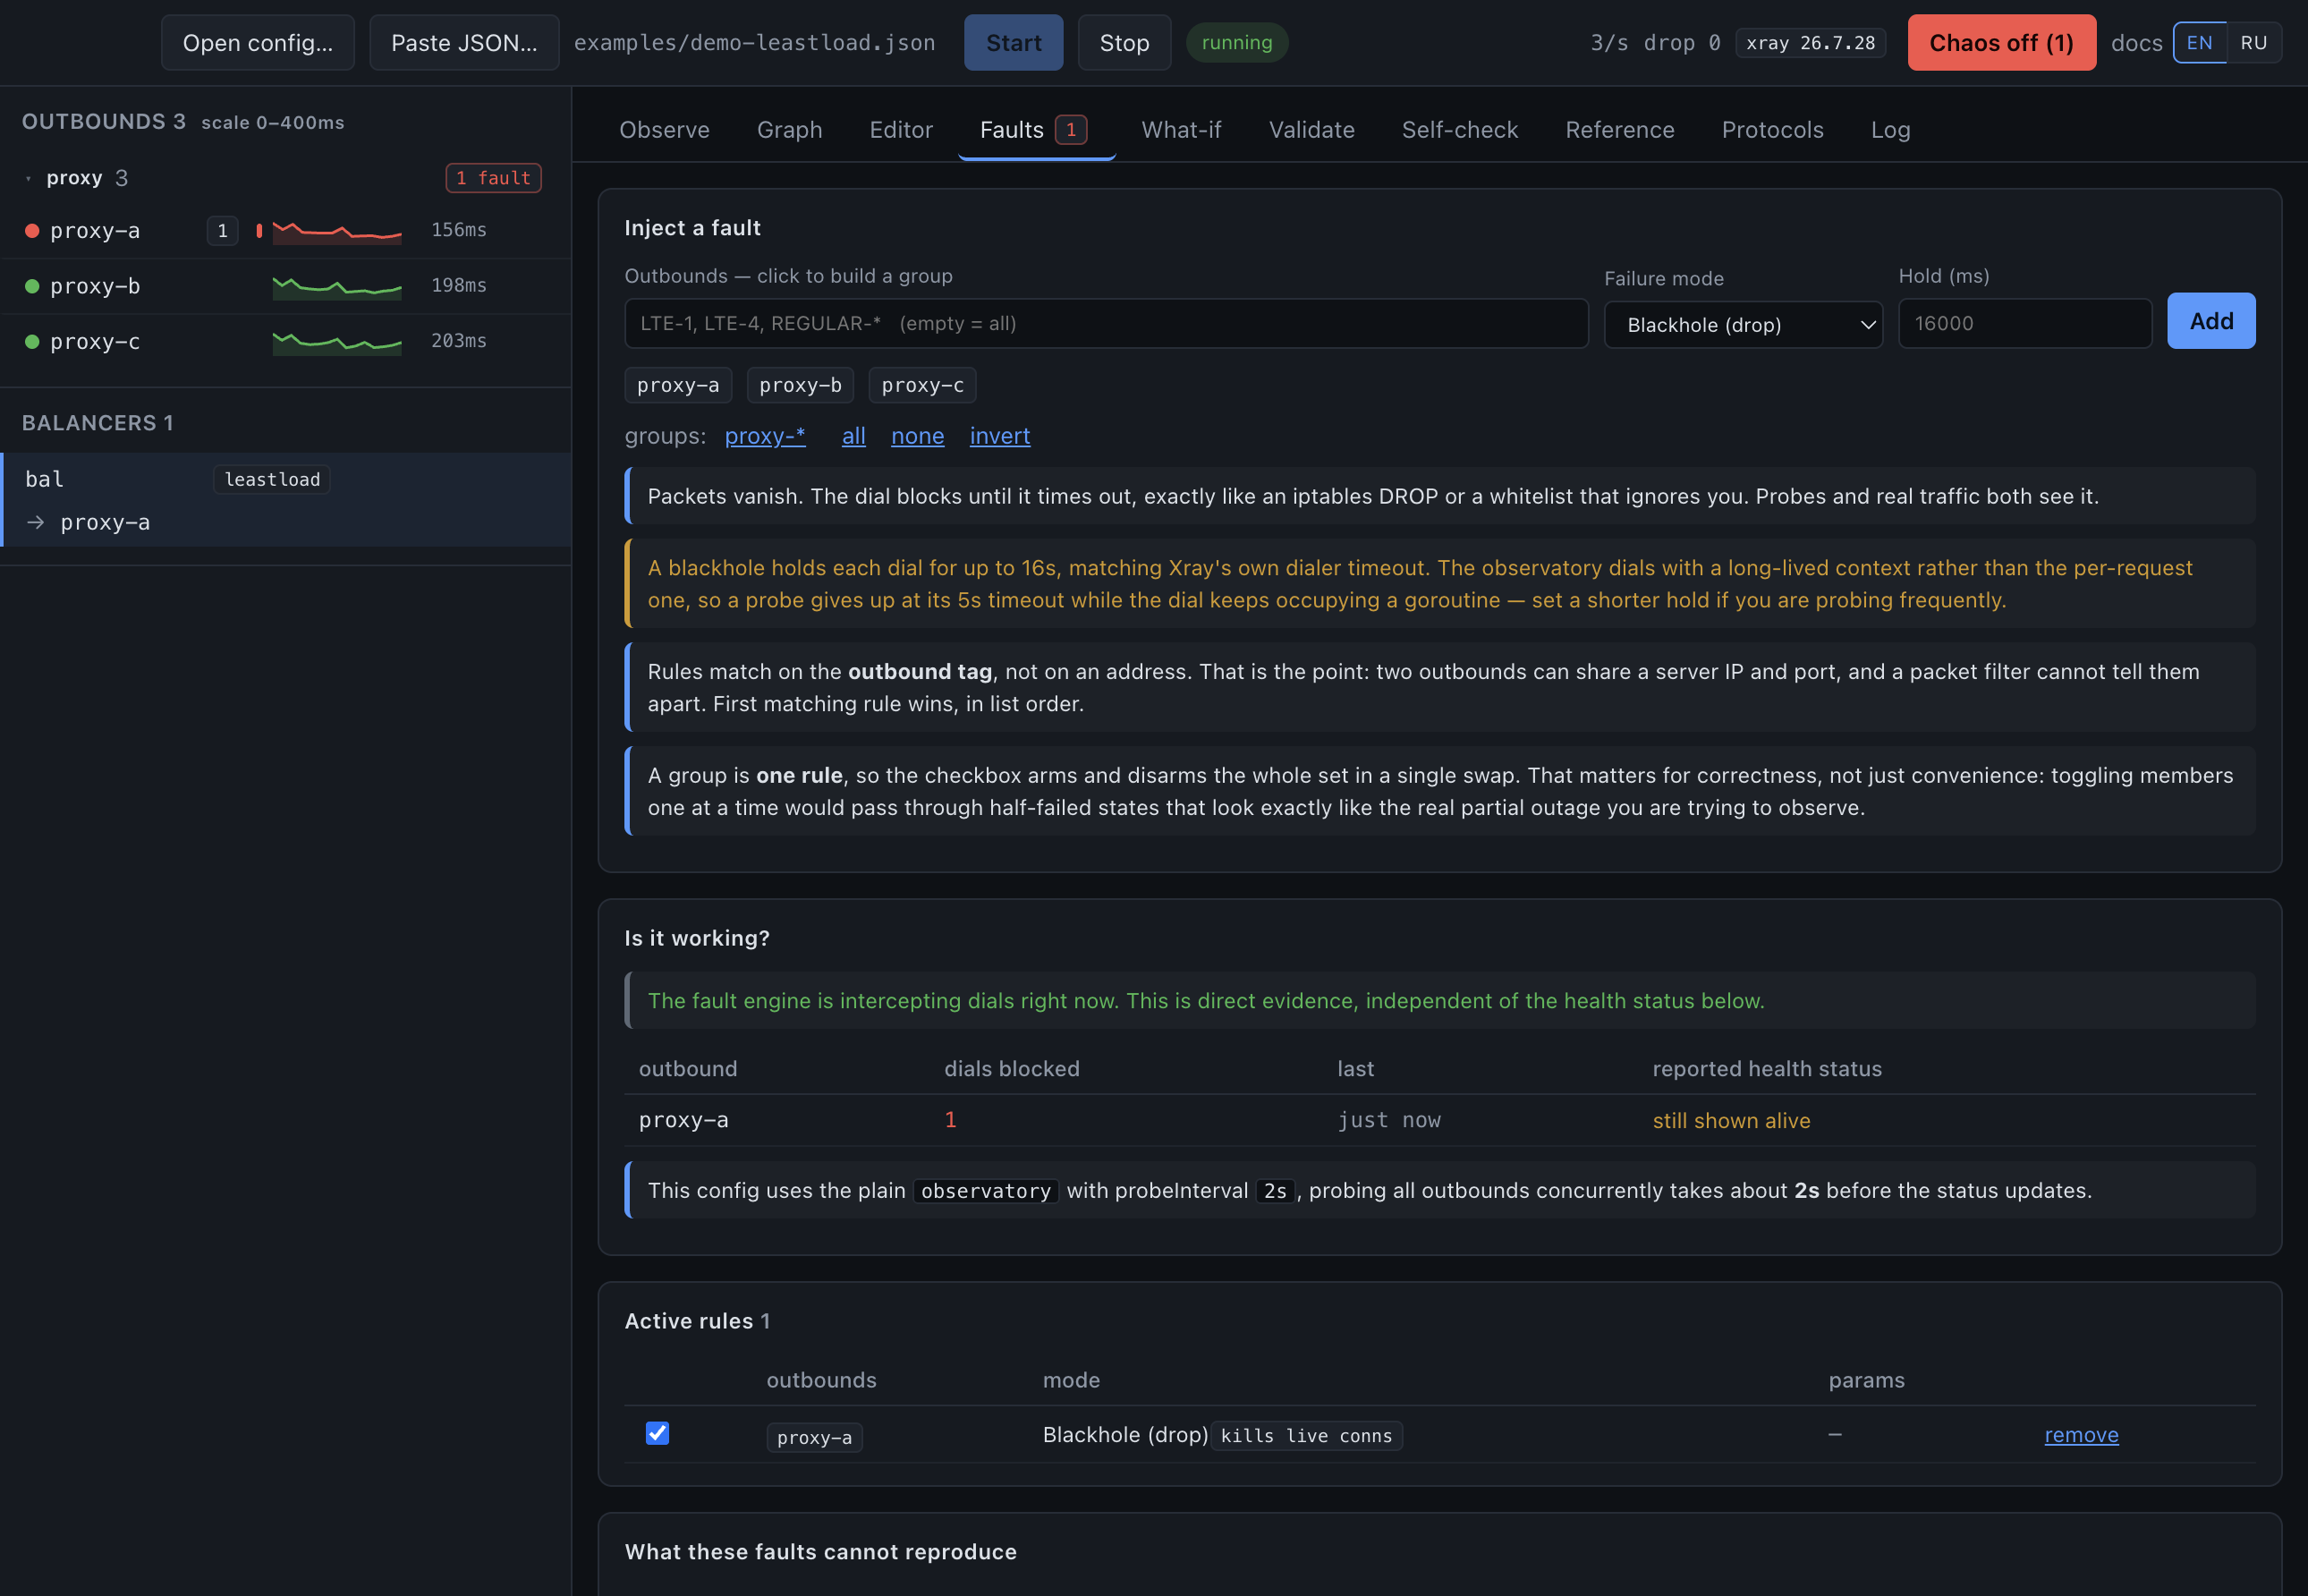Click the Paste JSON... button
The width and height of the screenshot is (2308, 1596).
[x=464, y=43]
